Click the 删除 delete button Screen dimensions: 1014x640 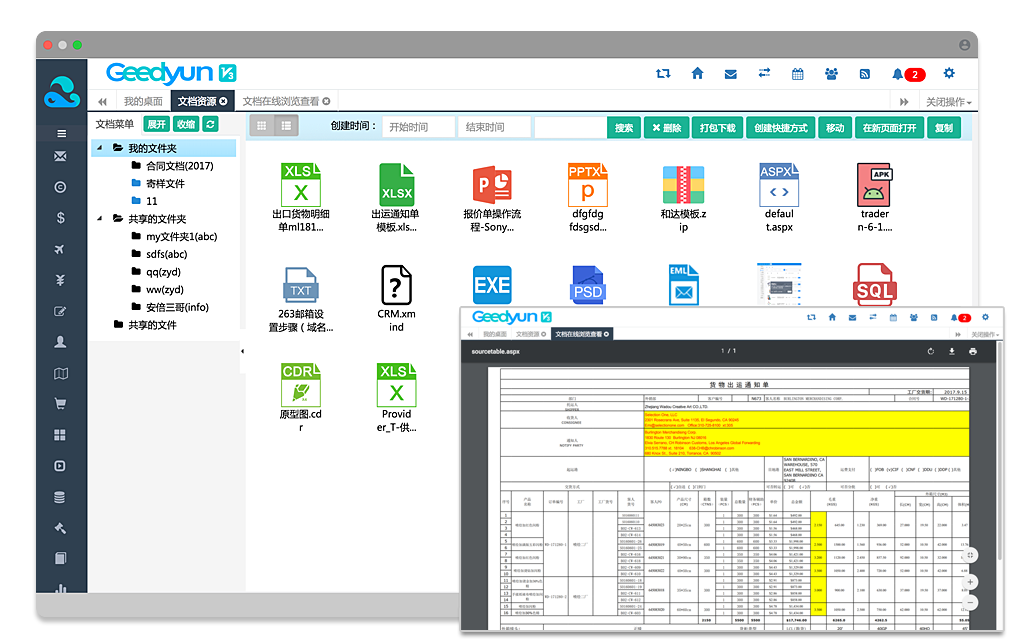pyautogui.click(x=667, y=128)
